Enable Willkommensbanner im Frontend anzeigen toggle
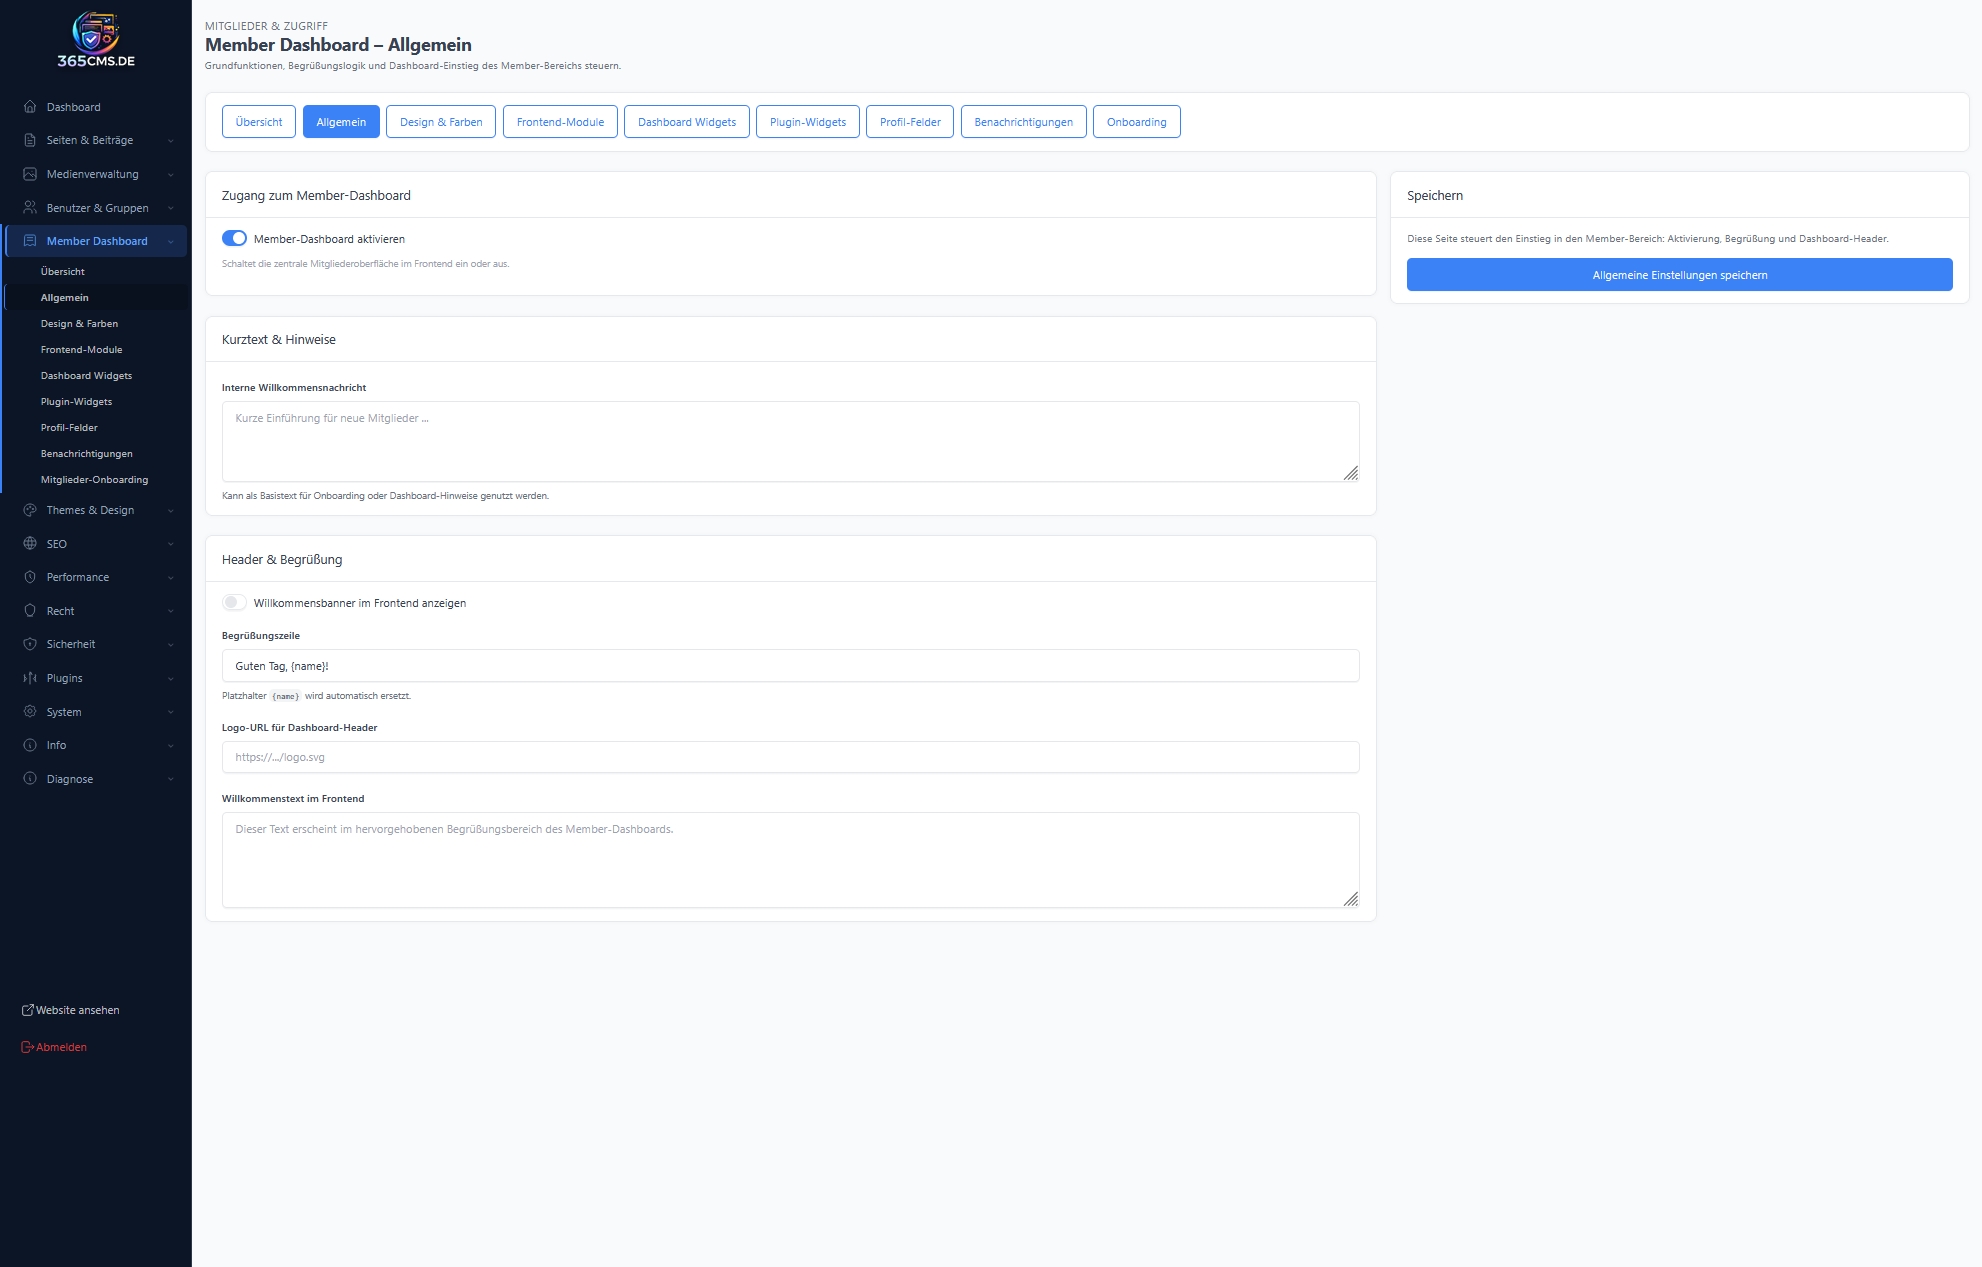This screenshot has width=1982, height=1267. coord(234,602)
